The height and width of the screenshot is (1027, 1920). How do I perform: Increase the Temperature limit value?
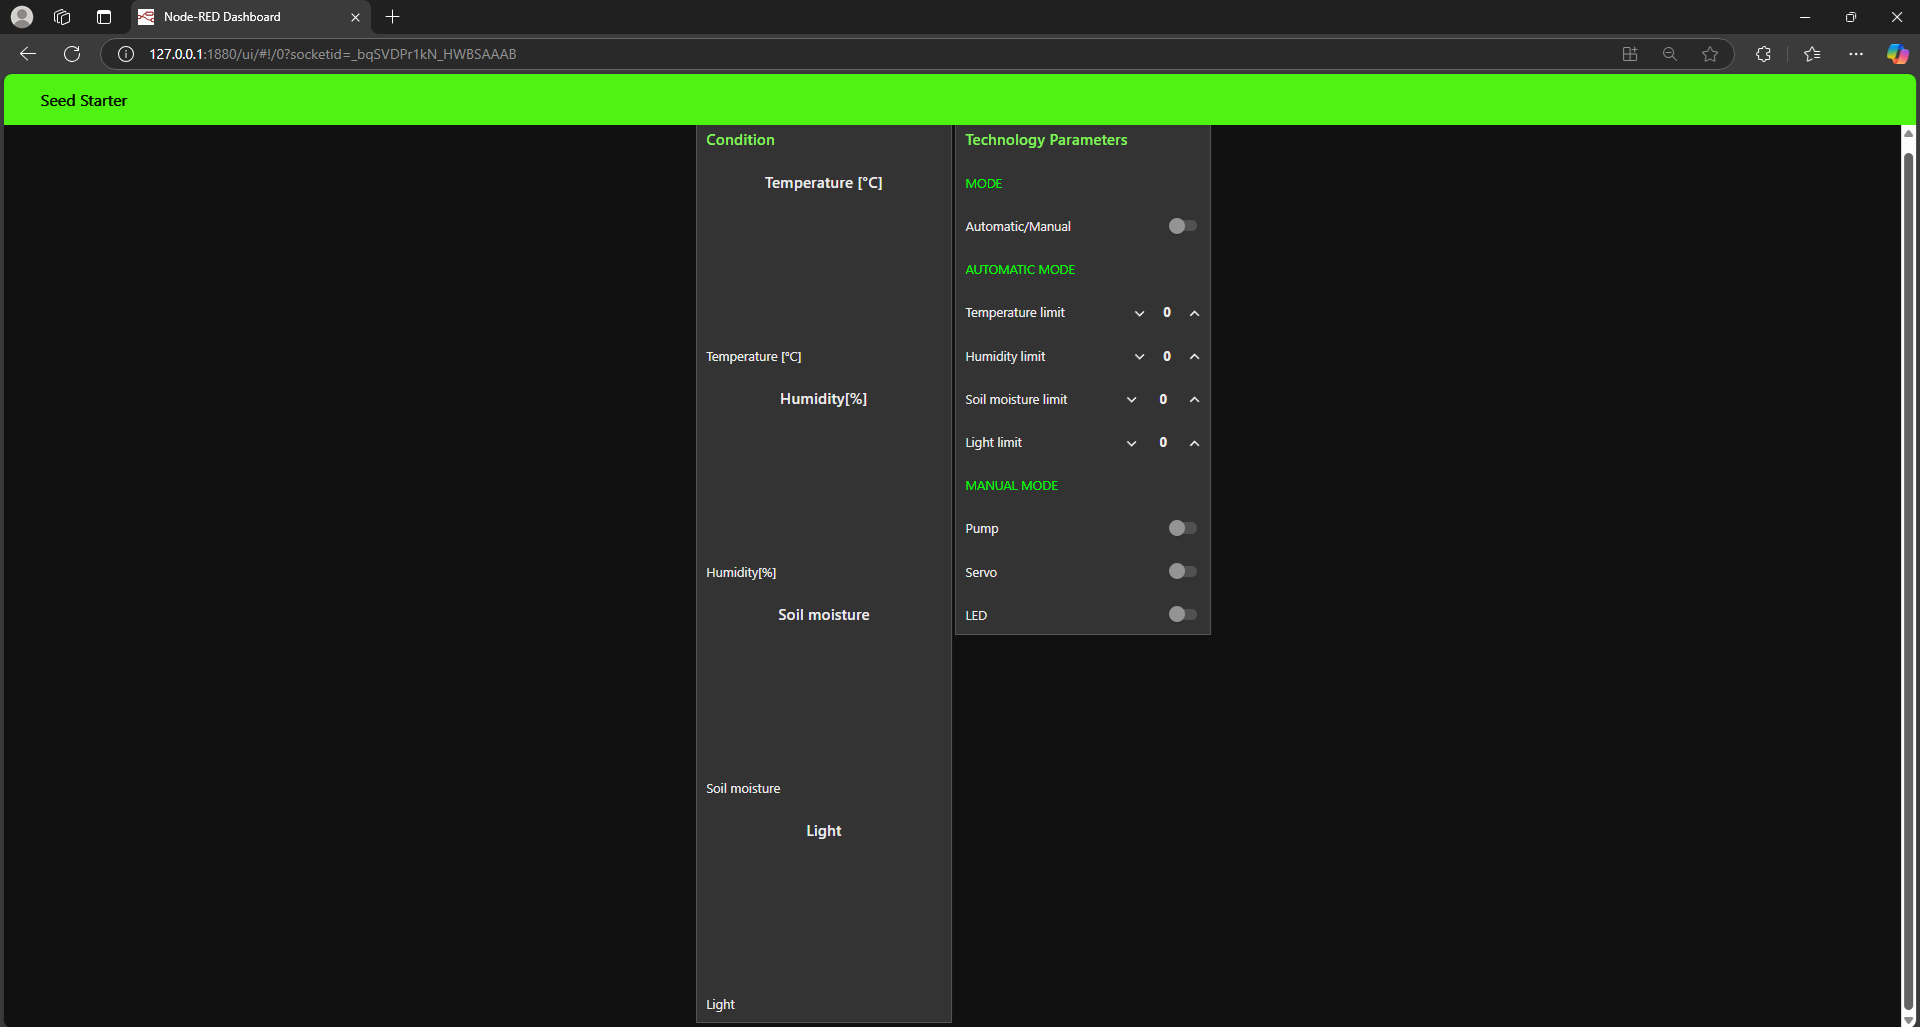1194,313
